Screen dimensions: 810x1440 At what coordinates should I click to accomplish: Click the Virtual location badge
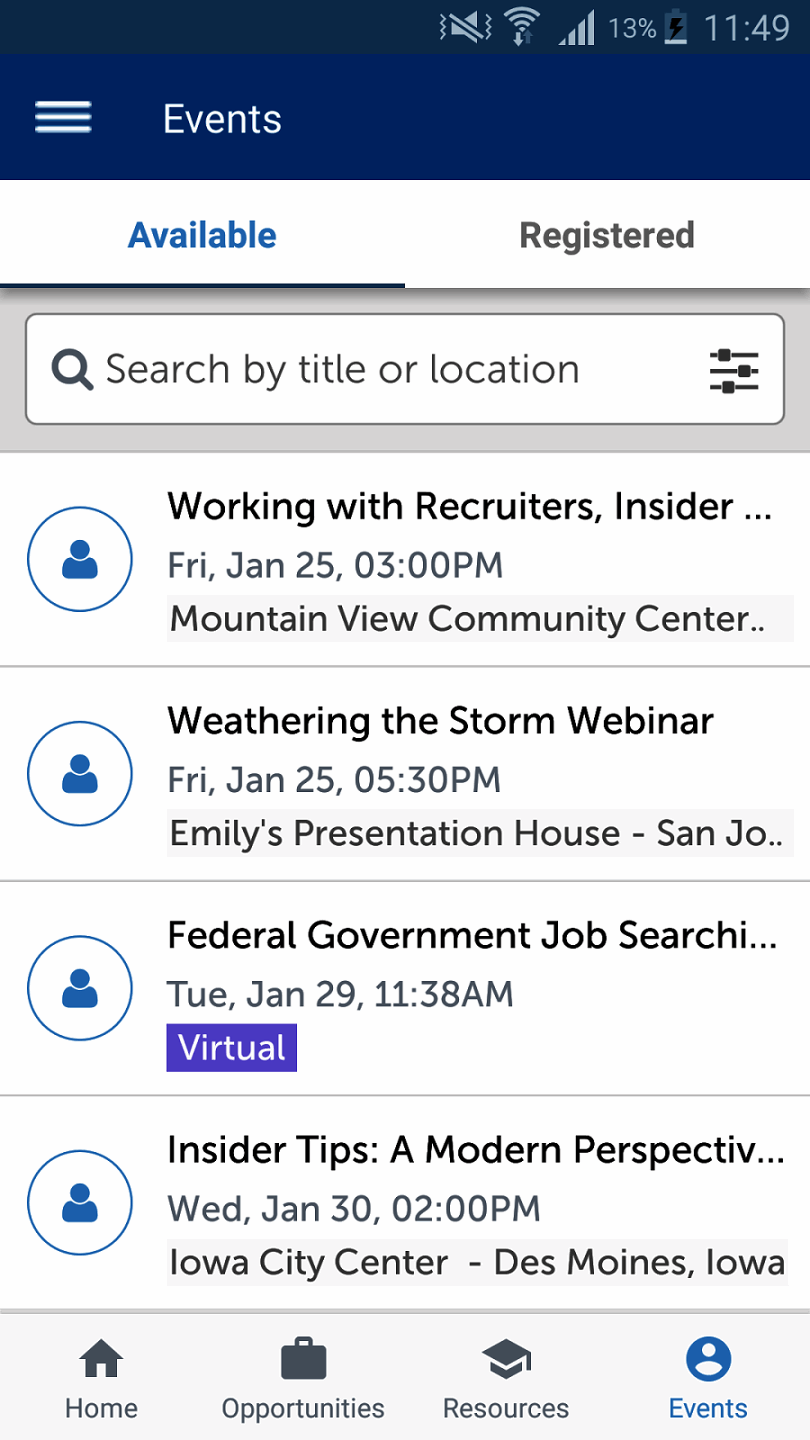coord(232,1048)
